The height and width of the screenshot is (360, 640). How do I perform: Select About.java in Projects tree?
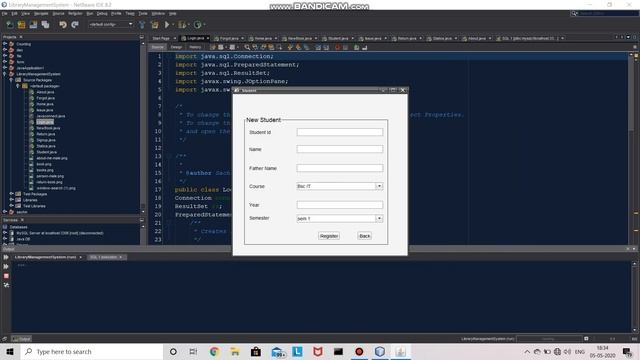click(x=45, y=92)
